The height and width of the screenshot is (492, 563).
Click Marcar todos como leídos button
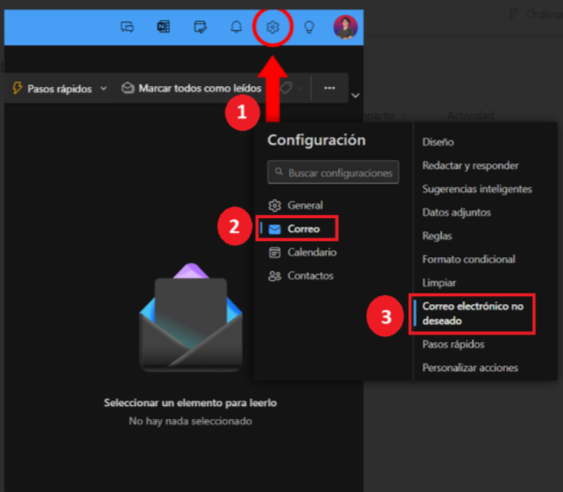click(x=191, y=88)
